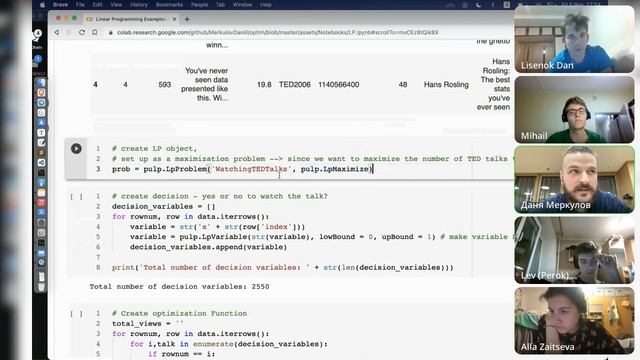Select Alla Zaitseva's video tile
The height and width of the screenshot is (360, 640).
(x=575, y=320)
